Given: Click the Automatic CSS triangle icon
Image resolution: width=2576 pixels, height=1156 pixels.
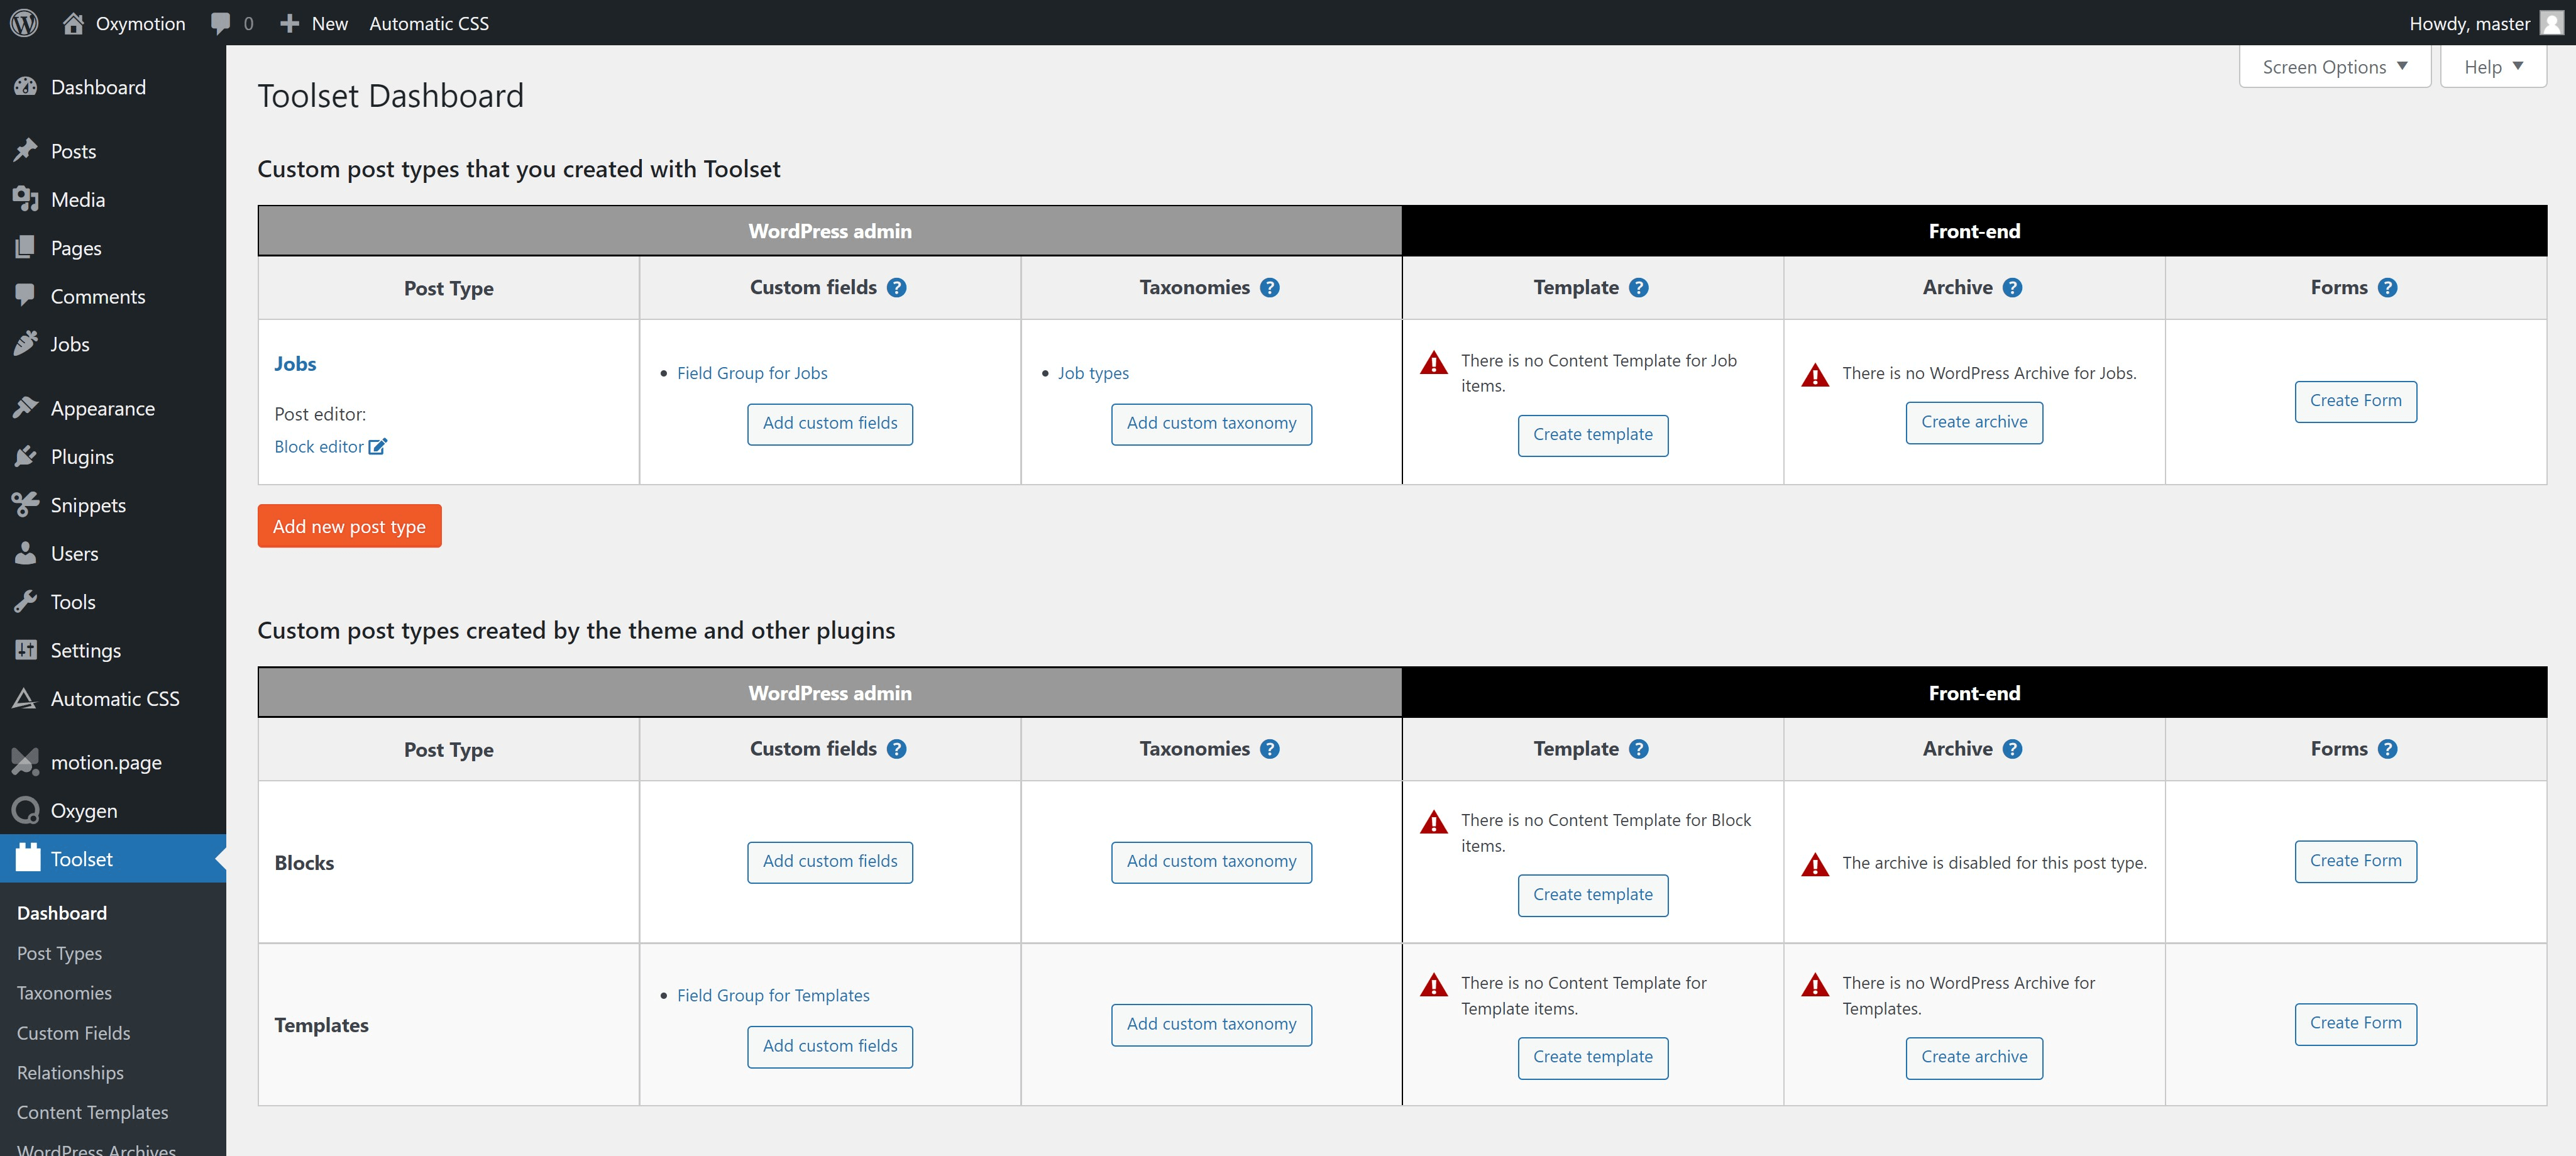Looking at the screenshot, I should 24,698.
